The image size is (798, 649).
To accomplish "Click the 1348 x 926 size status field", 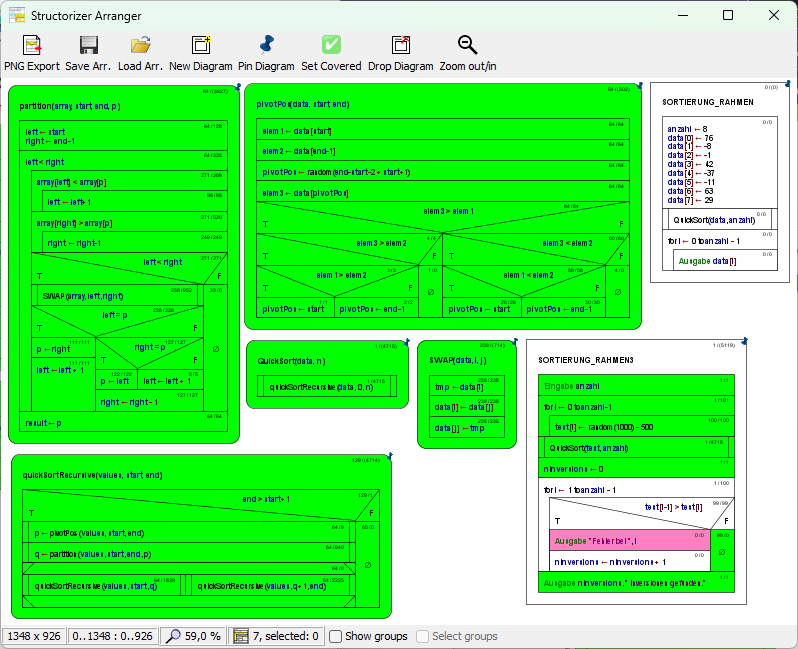I will pyautogui.click(x=34, y=636).
